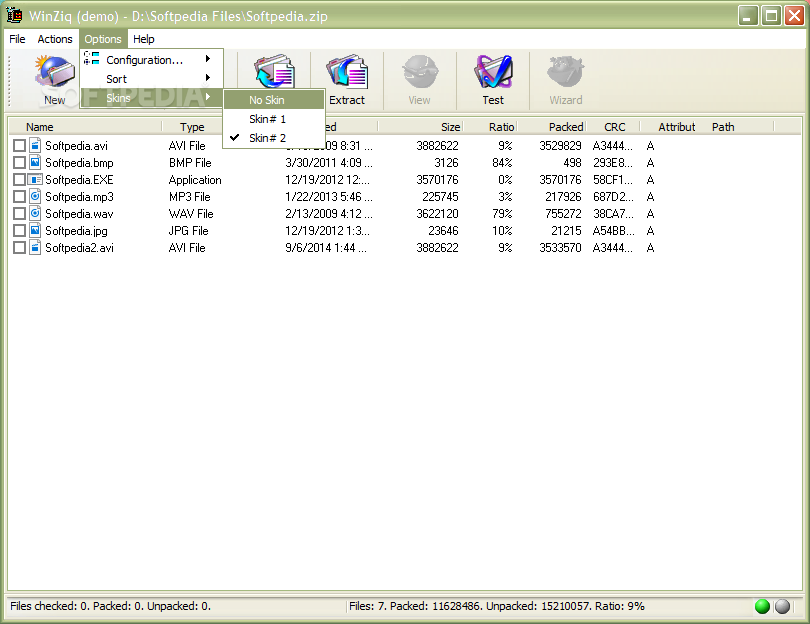810x624 pixels.
Task: Click the Extract toolbar icon
Action: pos(347,71)
